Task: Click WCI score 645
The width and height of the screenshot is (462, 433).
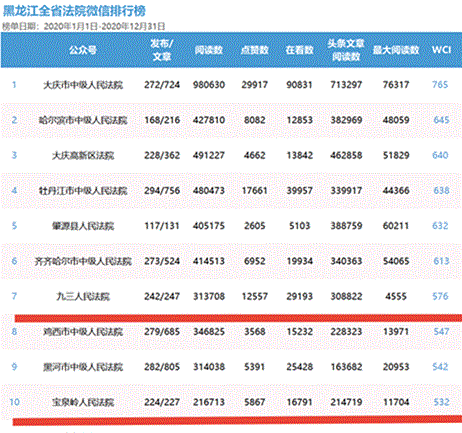Action: pyautogui.click(x=441, y=120)
